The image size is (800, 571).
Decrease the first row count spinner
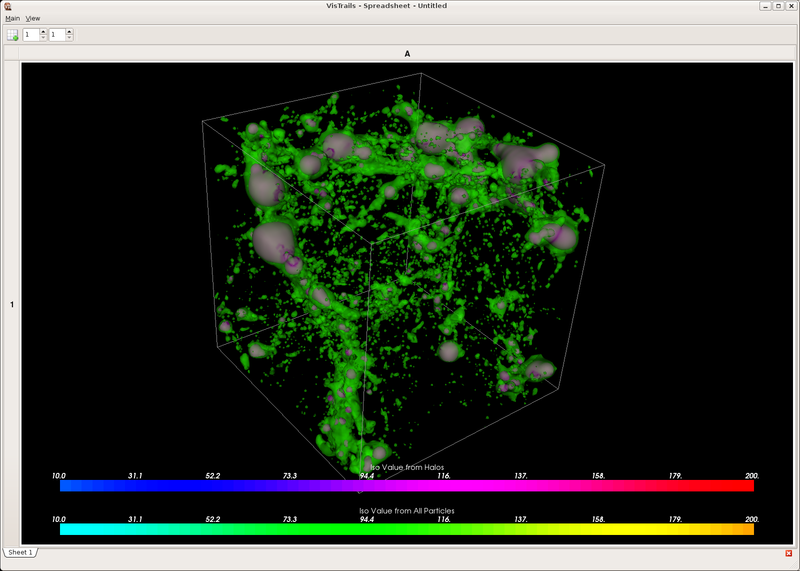coord(43,38)
